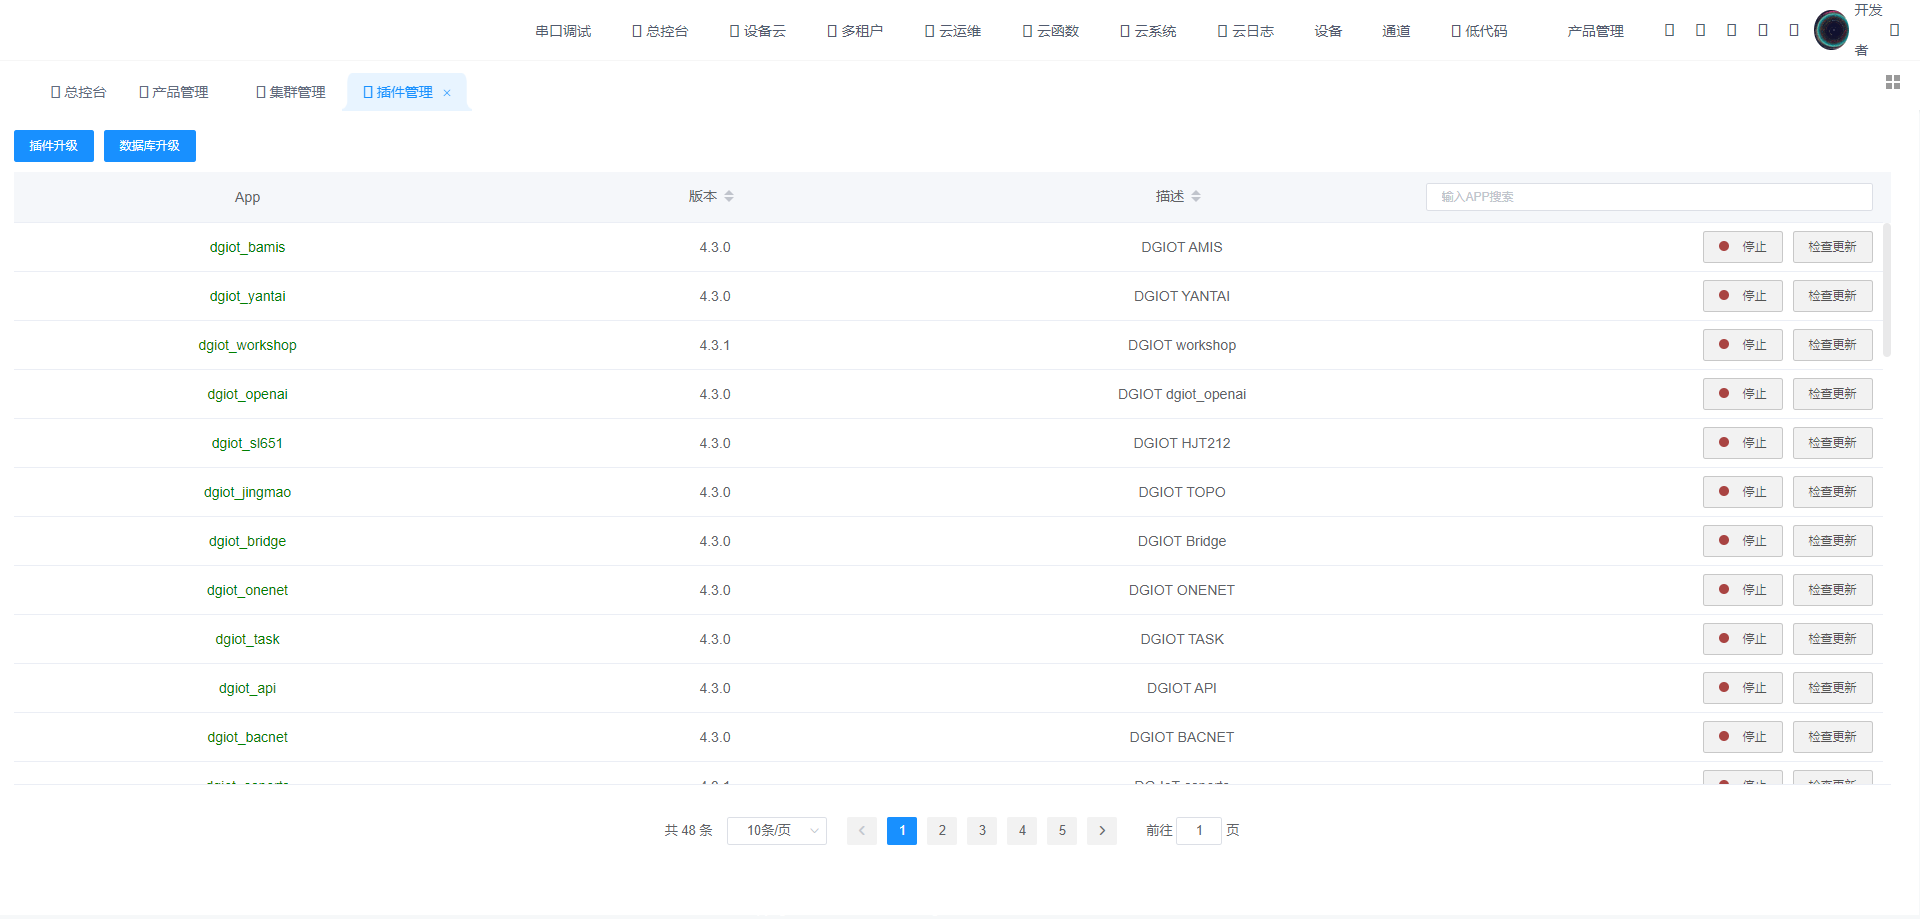Viewport: 1920px width, 919px height.
Task: Close the 插件管理 tab with the x
Action: click(x=447, y=93)
